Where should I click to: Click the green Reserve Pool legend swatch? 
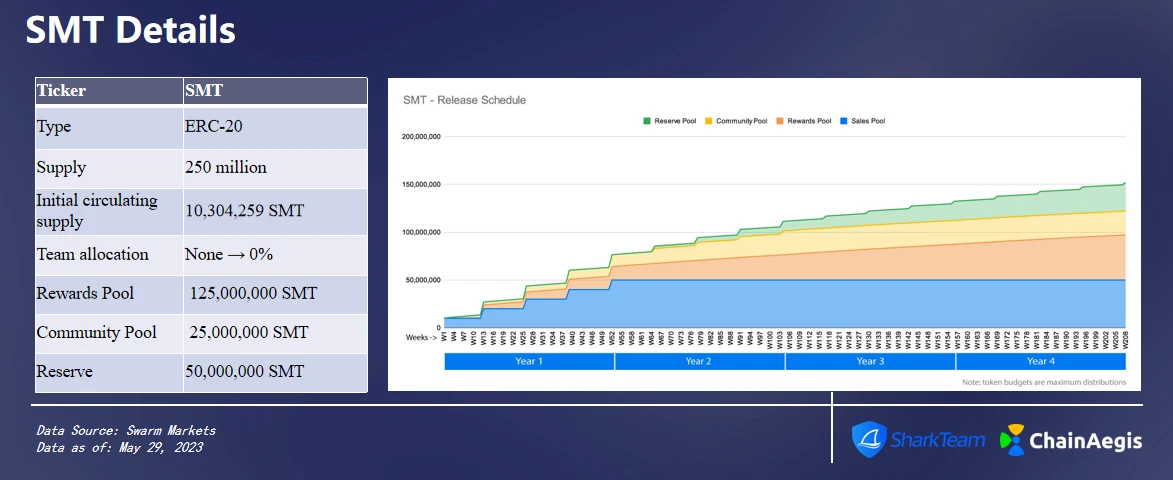[647, 121]
